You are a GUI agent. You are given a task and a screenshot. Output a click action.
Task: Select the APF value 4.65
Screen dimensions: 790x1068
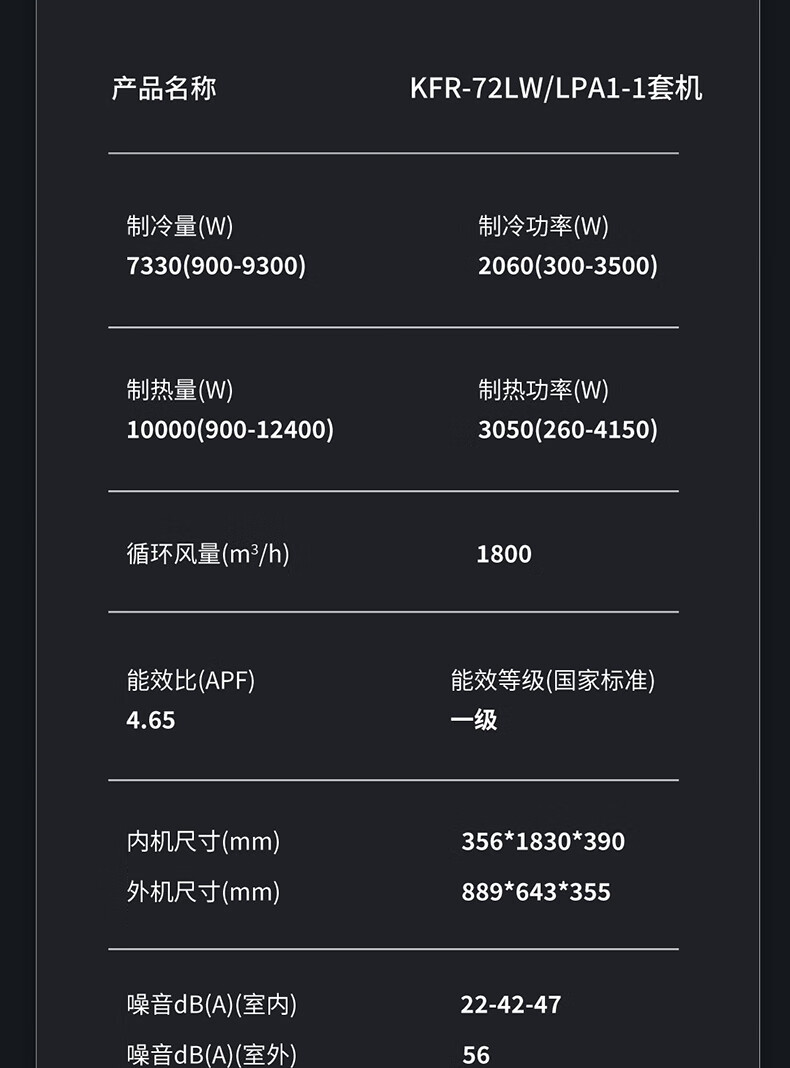(151, 720)
